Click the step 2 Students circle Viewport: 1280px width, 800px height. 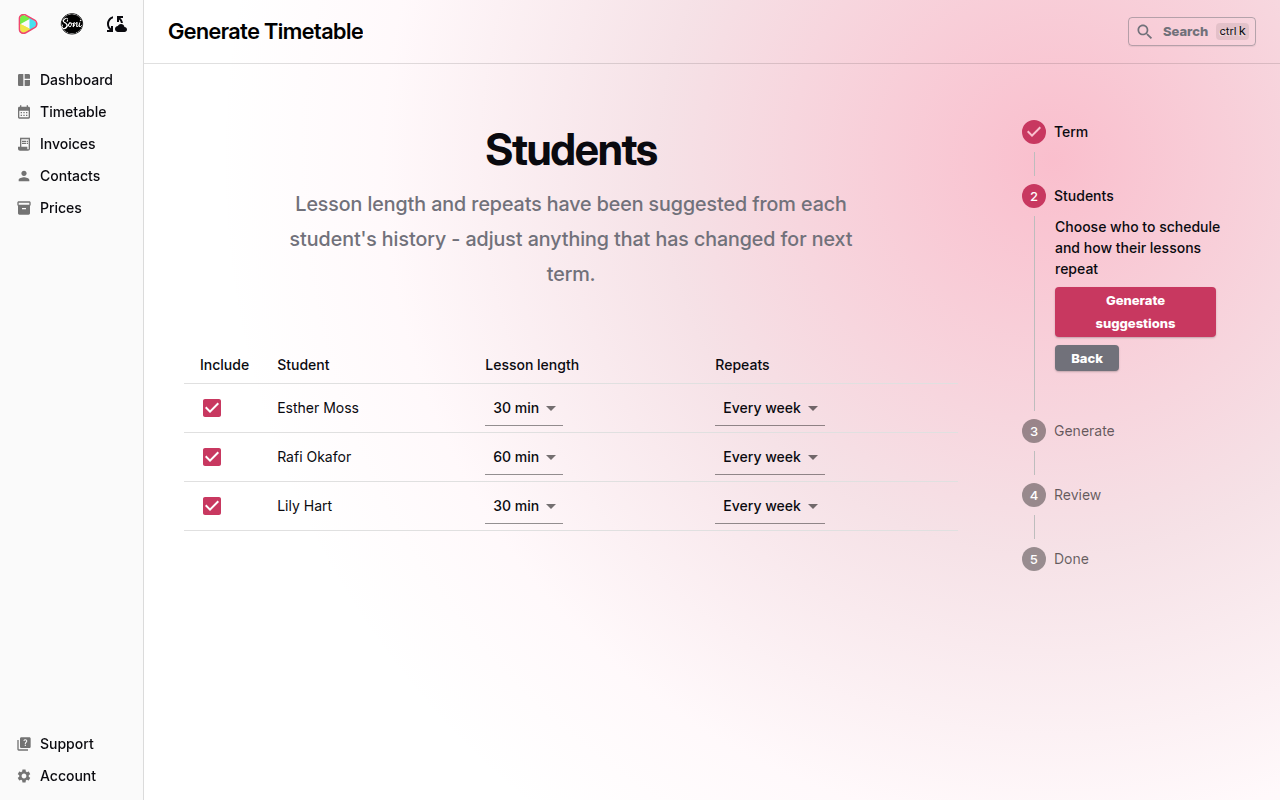tap(1034, 196)
